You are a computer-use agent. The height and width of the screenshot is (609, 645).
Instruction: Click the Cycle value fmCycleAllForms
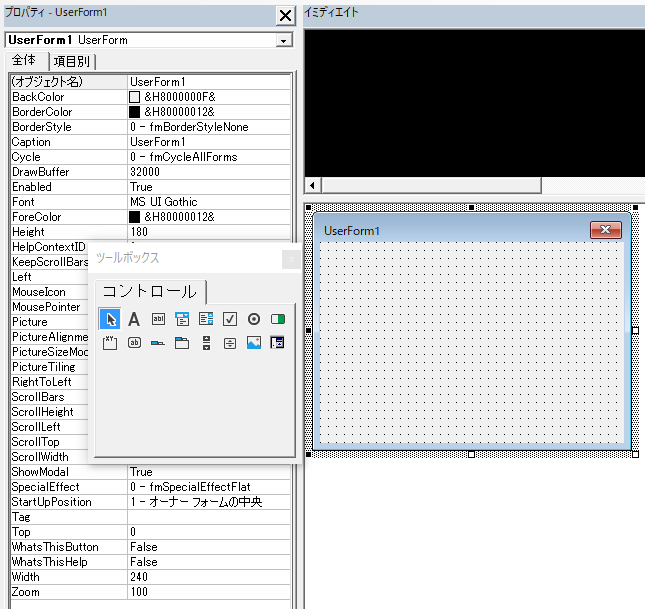184,157
